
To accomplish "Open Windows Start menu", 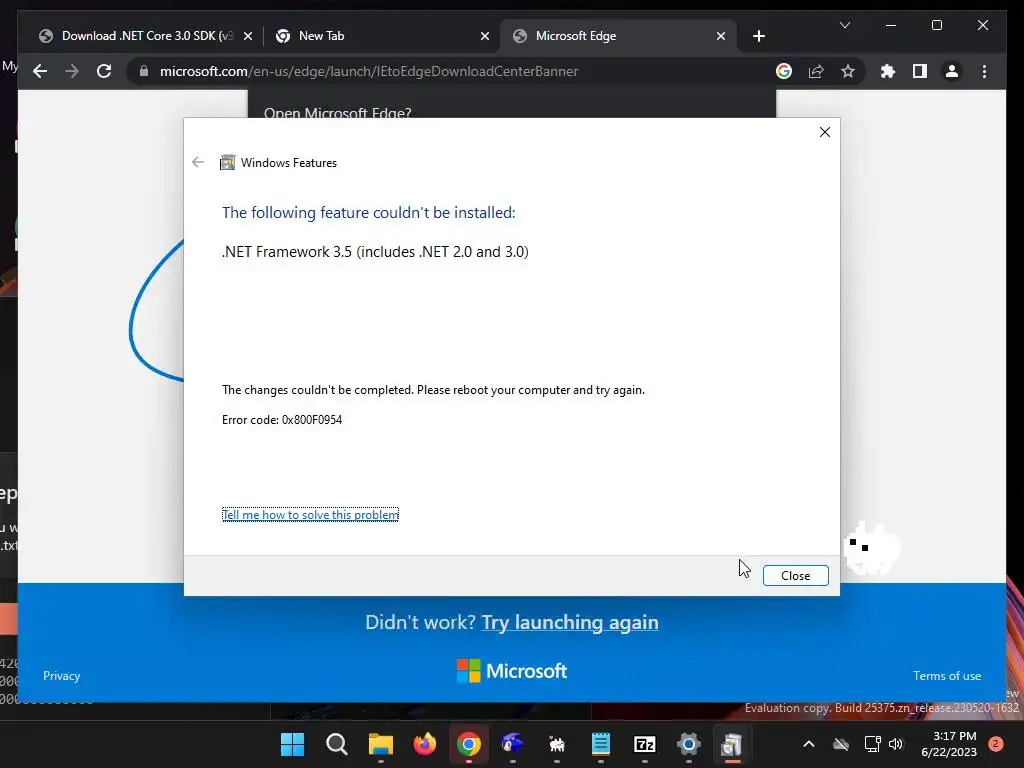I will pos(292,744).
